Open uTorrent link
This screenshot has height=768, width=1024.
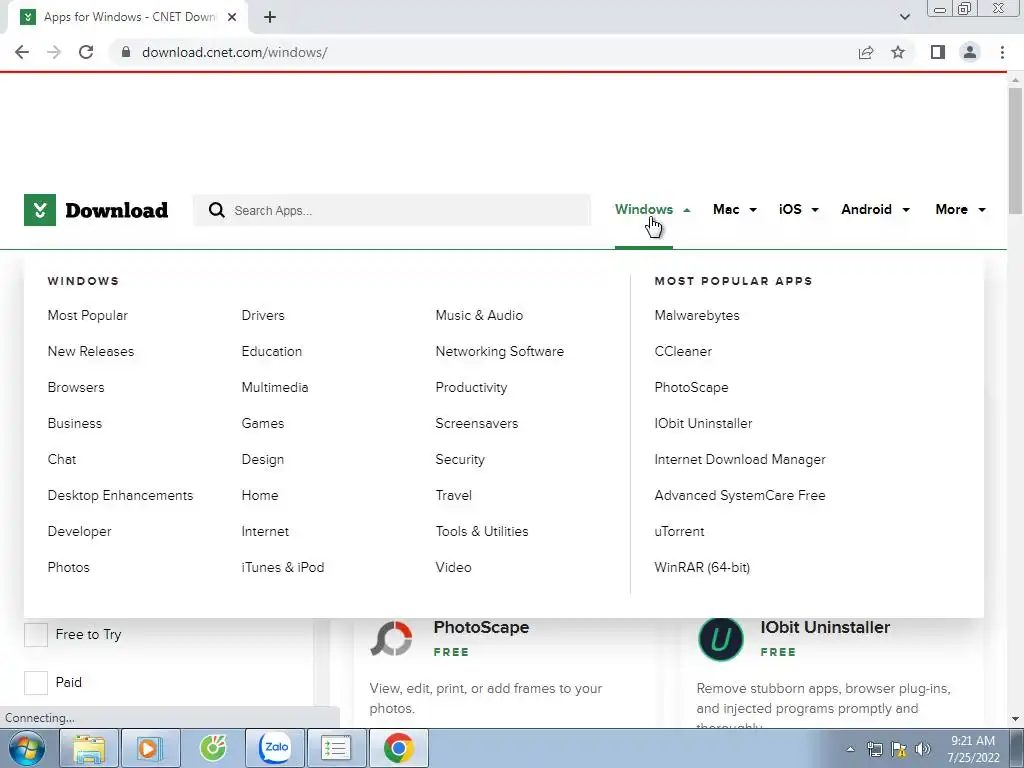[679, 532]
